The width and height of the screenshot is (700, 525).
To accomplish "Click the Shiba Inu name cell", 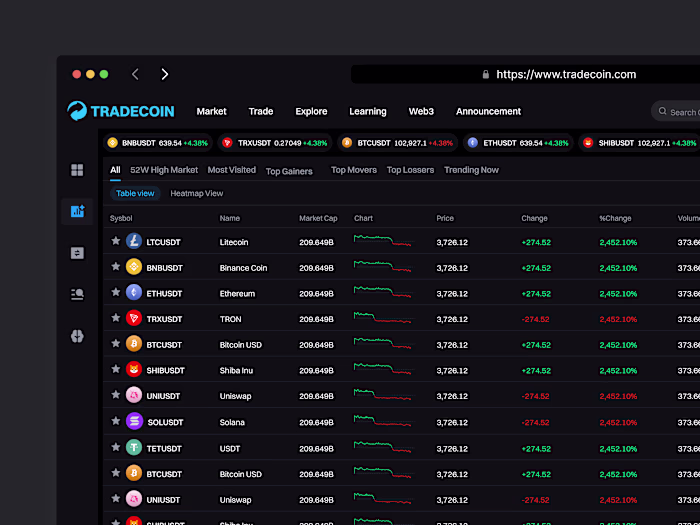I will point(236,371).
